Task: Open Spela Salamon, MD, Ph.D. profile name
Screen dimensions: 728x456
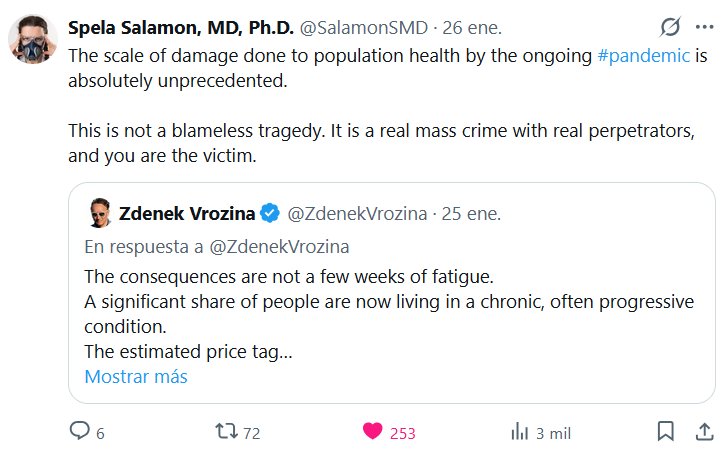Action: (181, 27)
